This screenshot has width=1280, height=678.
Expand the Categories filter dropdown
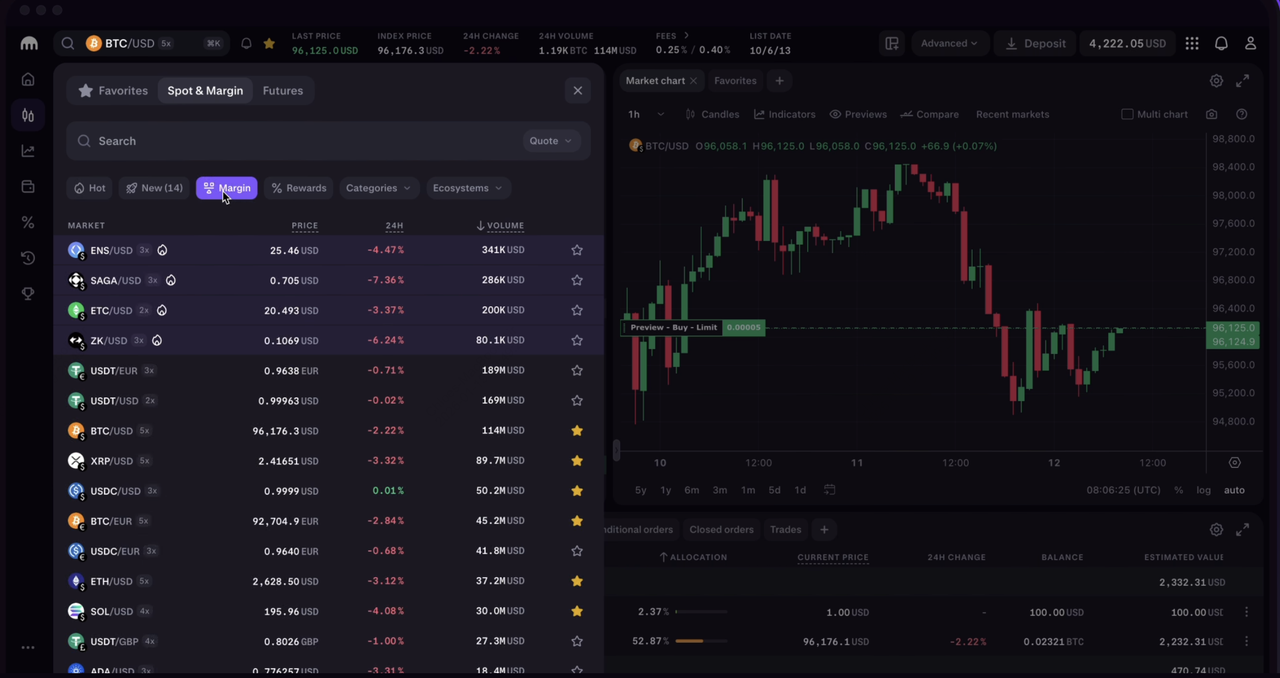[x=378, y=188]
